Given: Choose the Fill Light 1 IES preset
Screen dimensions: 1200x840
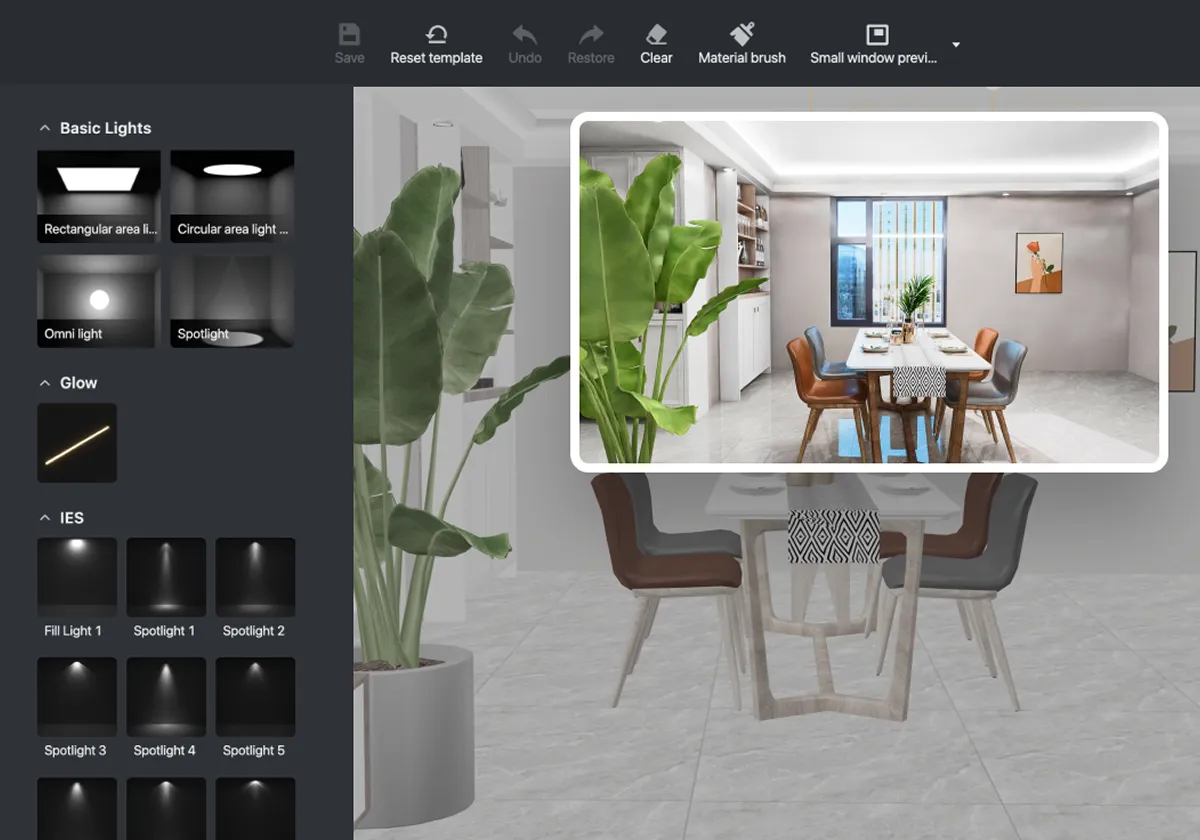Looking at the screenshot, I should (77, 578).
